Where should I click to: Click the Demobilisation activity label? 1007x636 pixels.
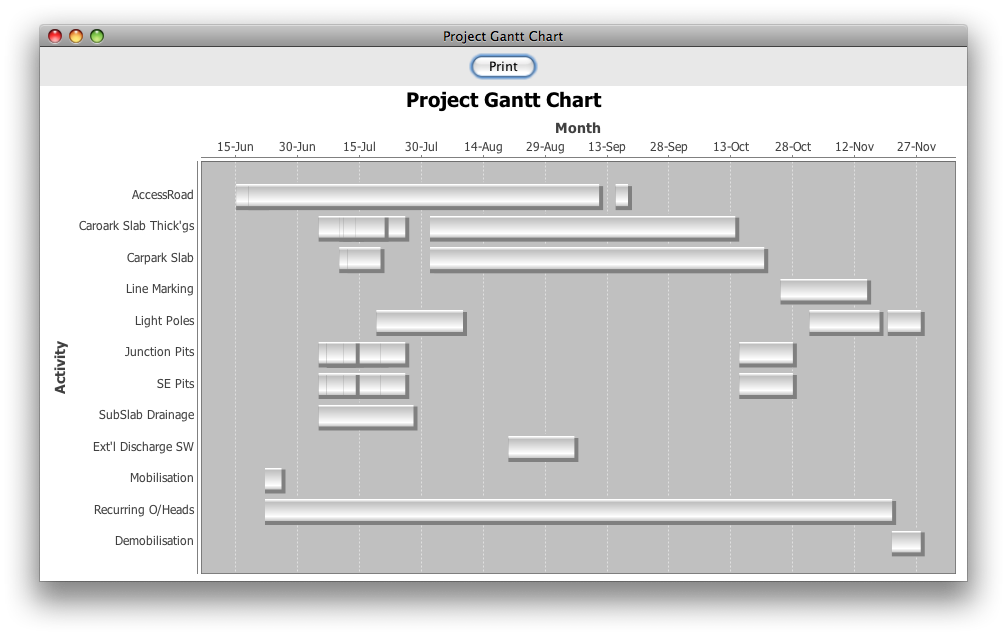154,541
